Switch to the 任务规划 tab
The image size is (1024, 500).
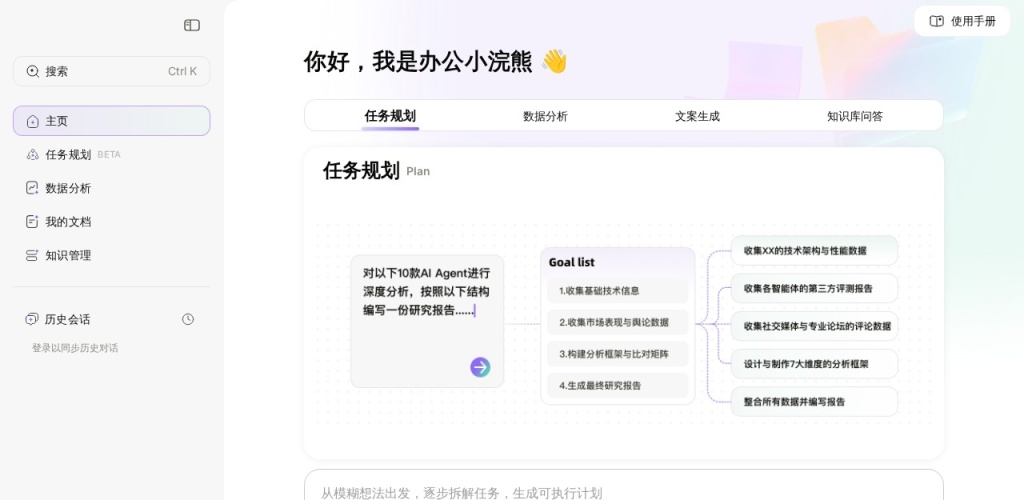(390, 116)
